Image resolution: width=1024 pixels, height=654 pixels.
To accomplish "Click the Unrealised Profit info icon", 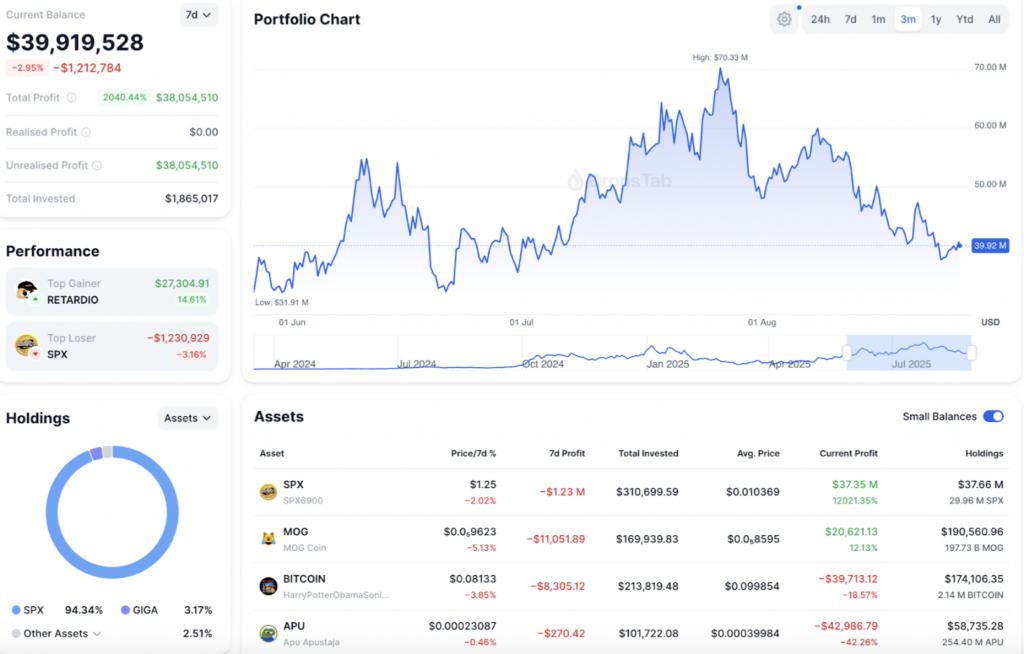I will 97,165.
